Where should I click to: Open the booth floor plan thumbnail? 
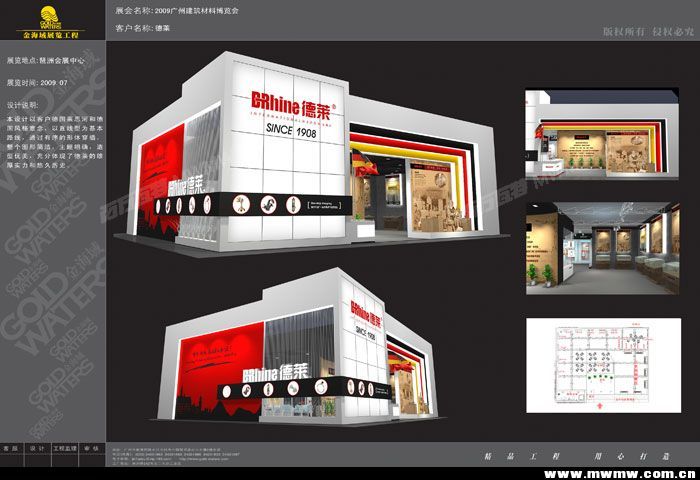604,365
